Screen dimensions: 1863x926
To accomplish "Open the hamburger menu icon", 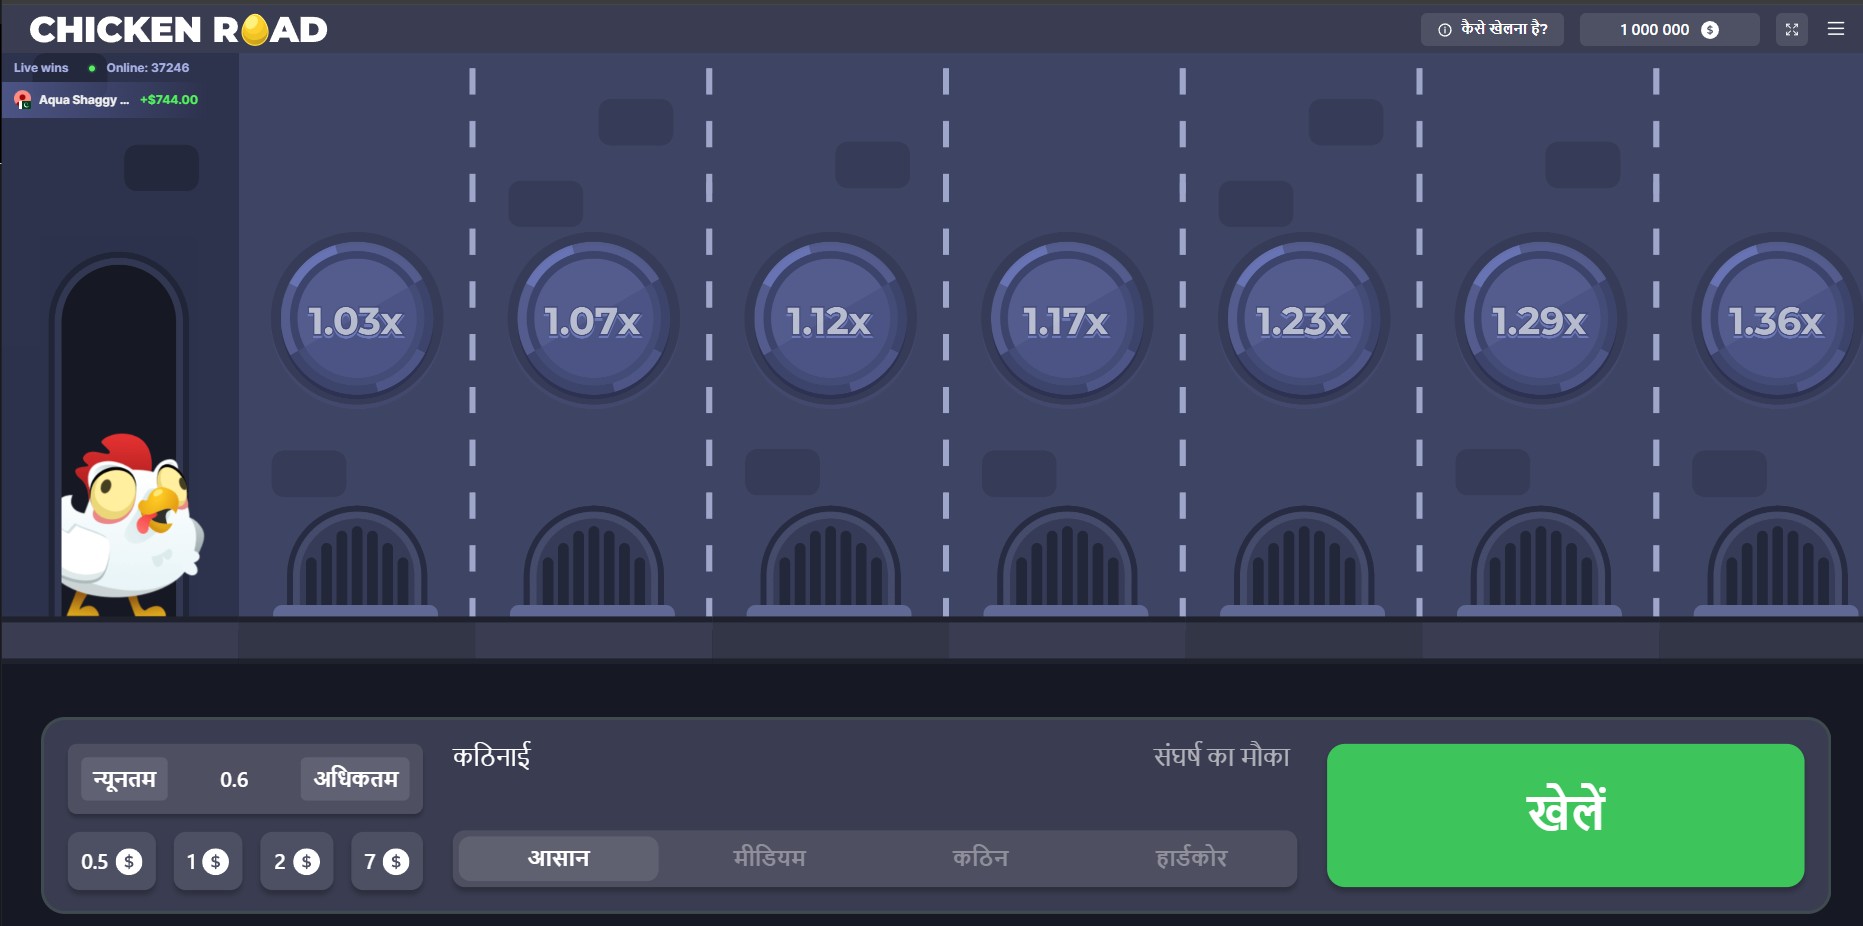I will (1836, 29).
